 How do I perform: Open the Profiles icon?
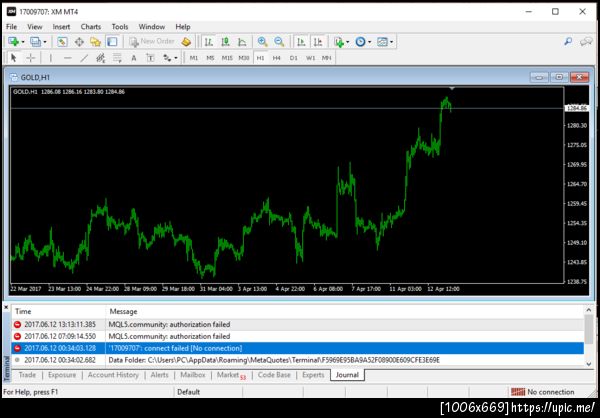[x=36, y=42]
